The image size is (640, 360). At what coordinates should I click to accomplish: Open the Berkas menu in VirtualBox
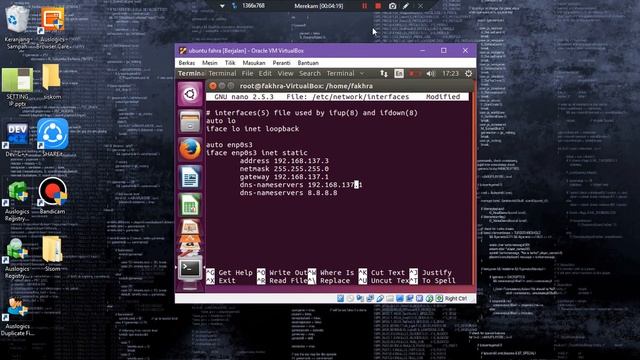pyautogui.click(x=187, y=63)
